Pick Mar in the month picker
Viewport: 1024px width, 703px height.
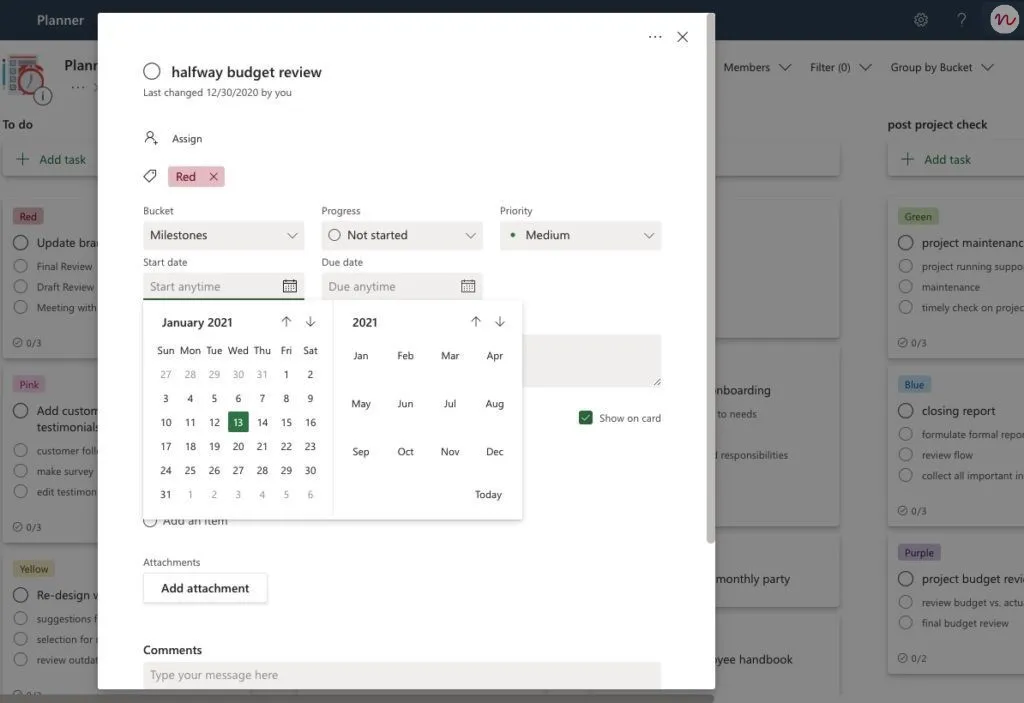click(x=450, y=355)
